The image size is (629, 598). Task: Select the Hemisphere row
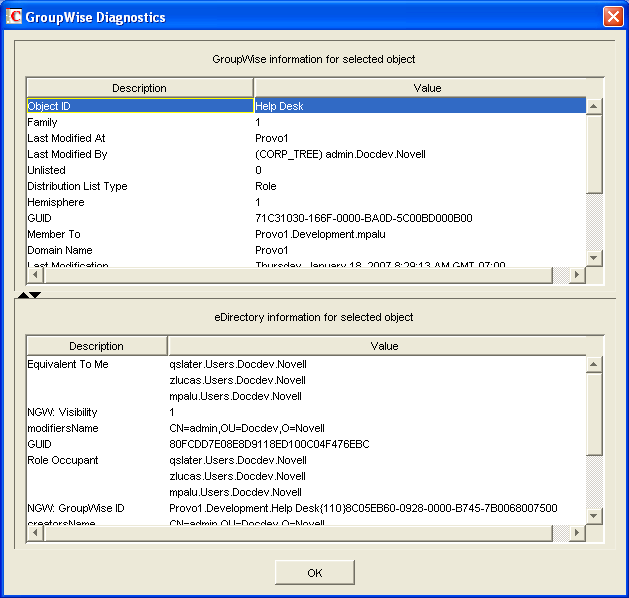coord(306,202)
